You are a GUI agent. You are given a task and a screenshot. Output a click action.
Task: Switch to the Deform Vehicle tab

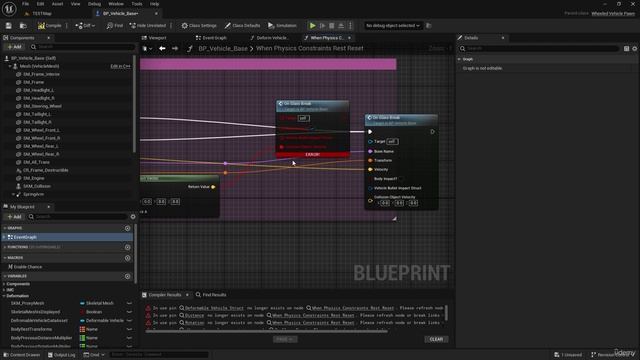(269, 38)
